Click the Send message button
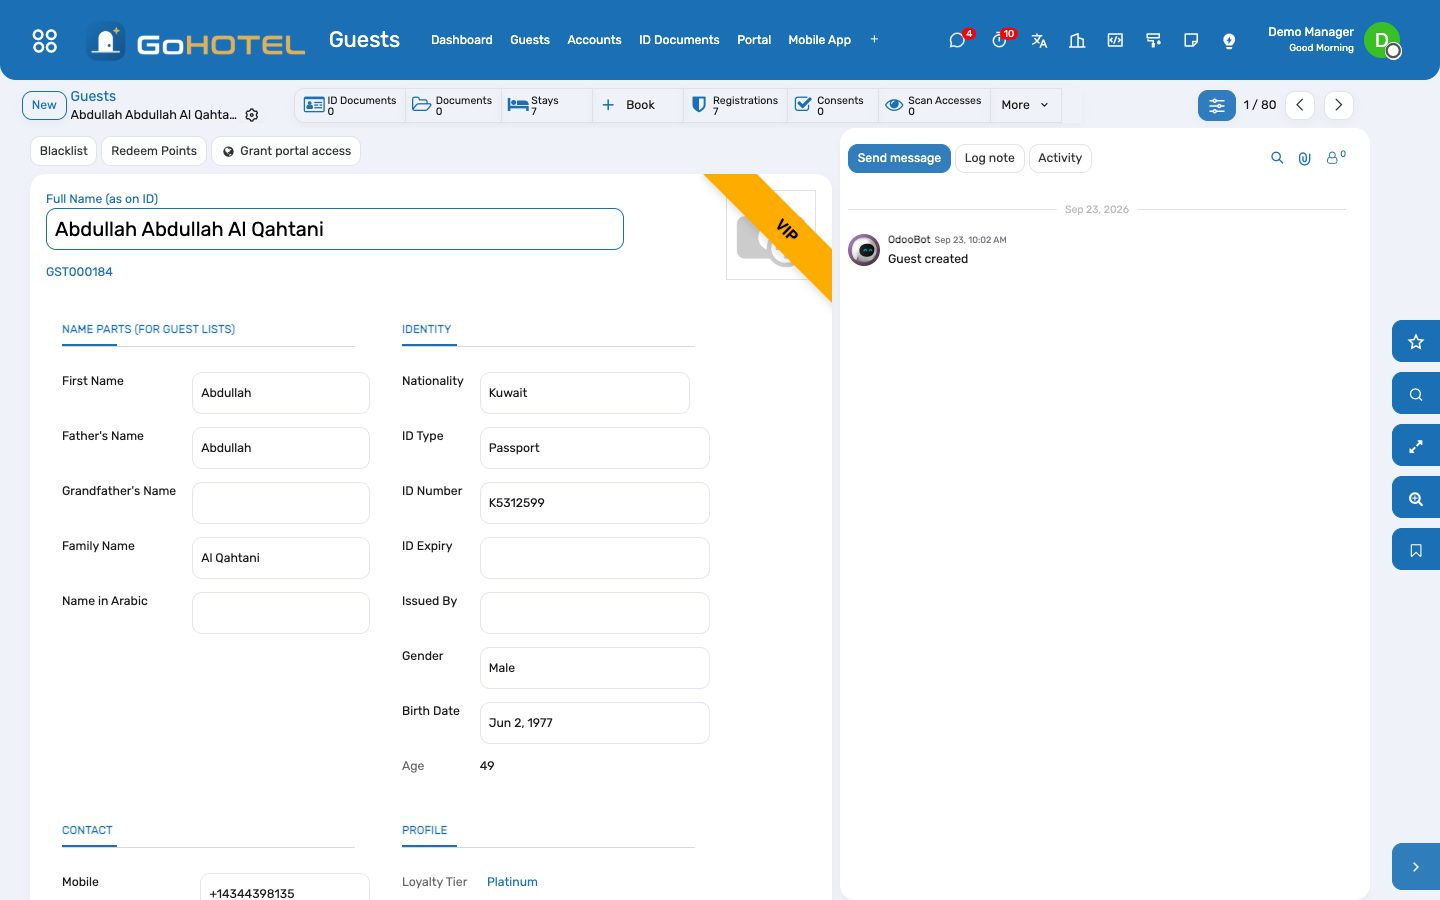This screenshot has height=900, width=1440. pyautogui.click(x=899, y=158)
